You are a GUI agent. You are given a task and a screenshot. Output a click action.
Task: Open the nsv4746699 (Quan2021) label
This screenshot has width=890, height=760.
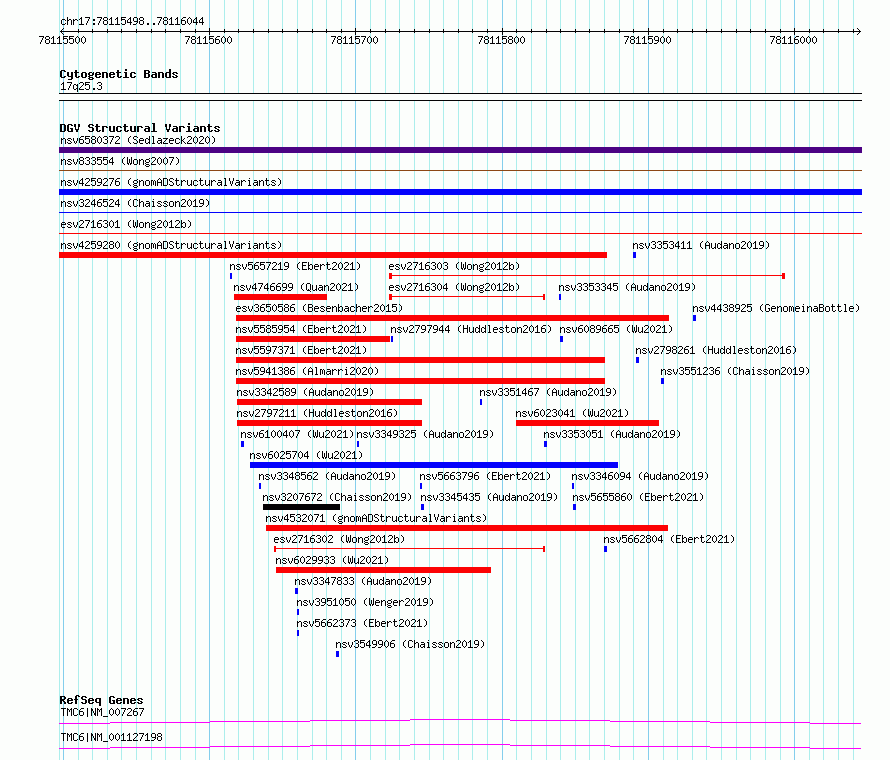pyautogui.click(x=296, y=287)
